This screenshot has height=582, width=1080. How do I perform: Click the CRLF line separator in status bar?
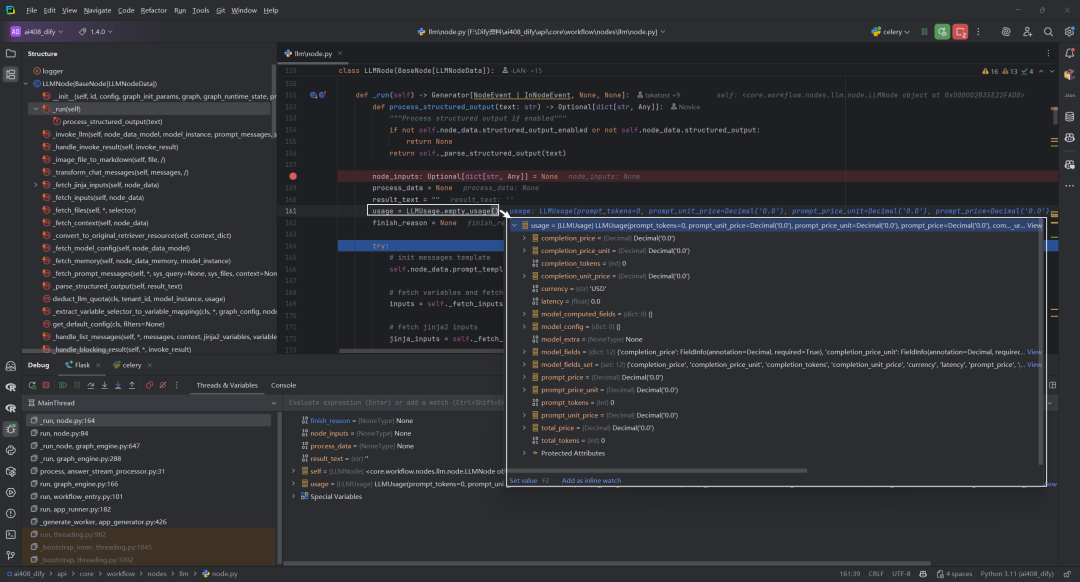coord(875,574)
